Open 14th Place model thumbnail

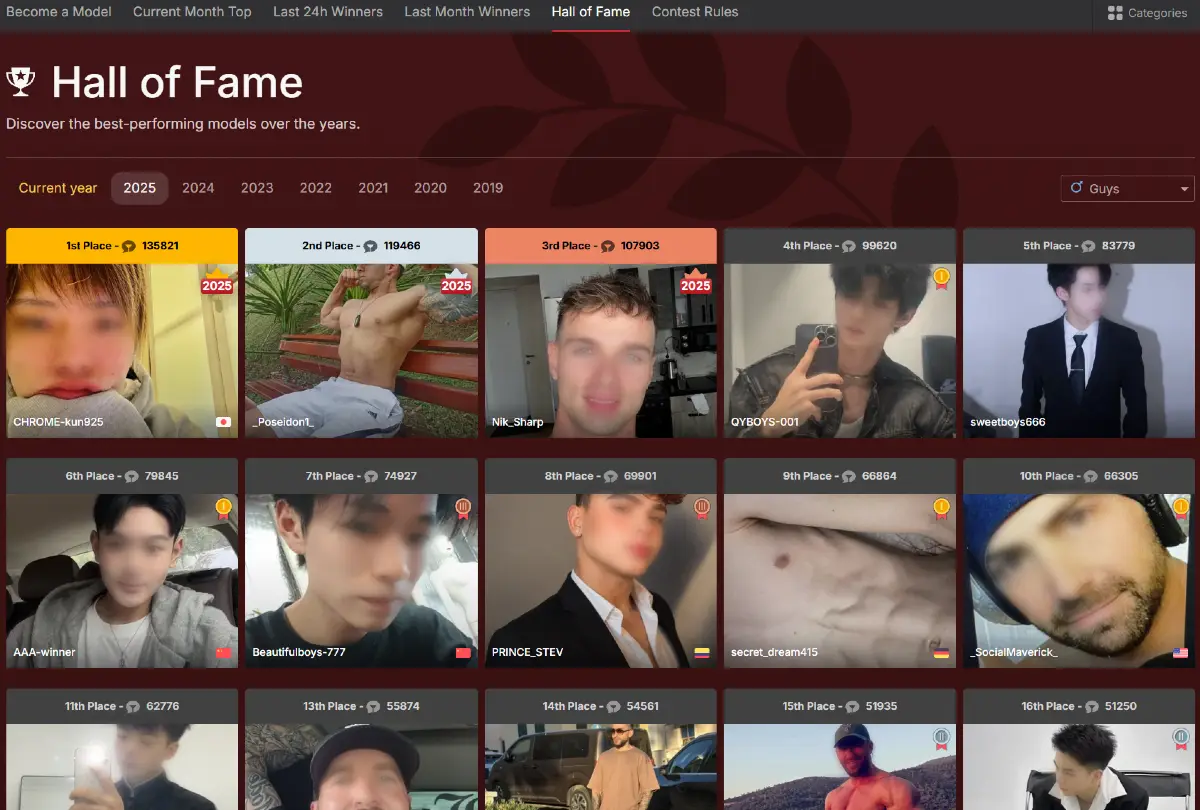pyautogui.click(x=601, y=767)
